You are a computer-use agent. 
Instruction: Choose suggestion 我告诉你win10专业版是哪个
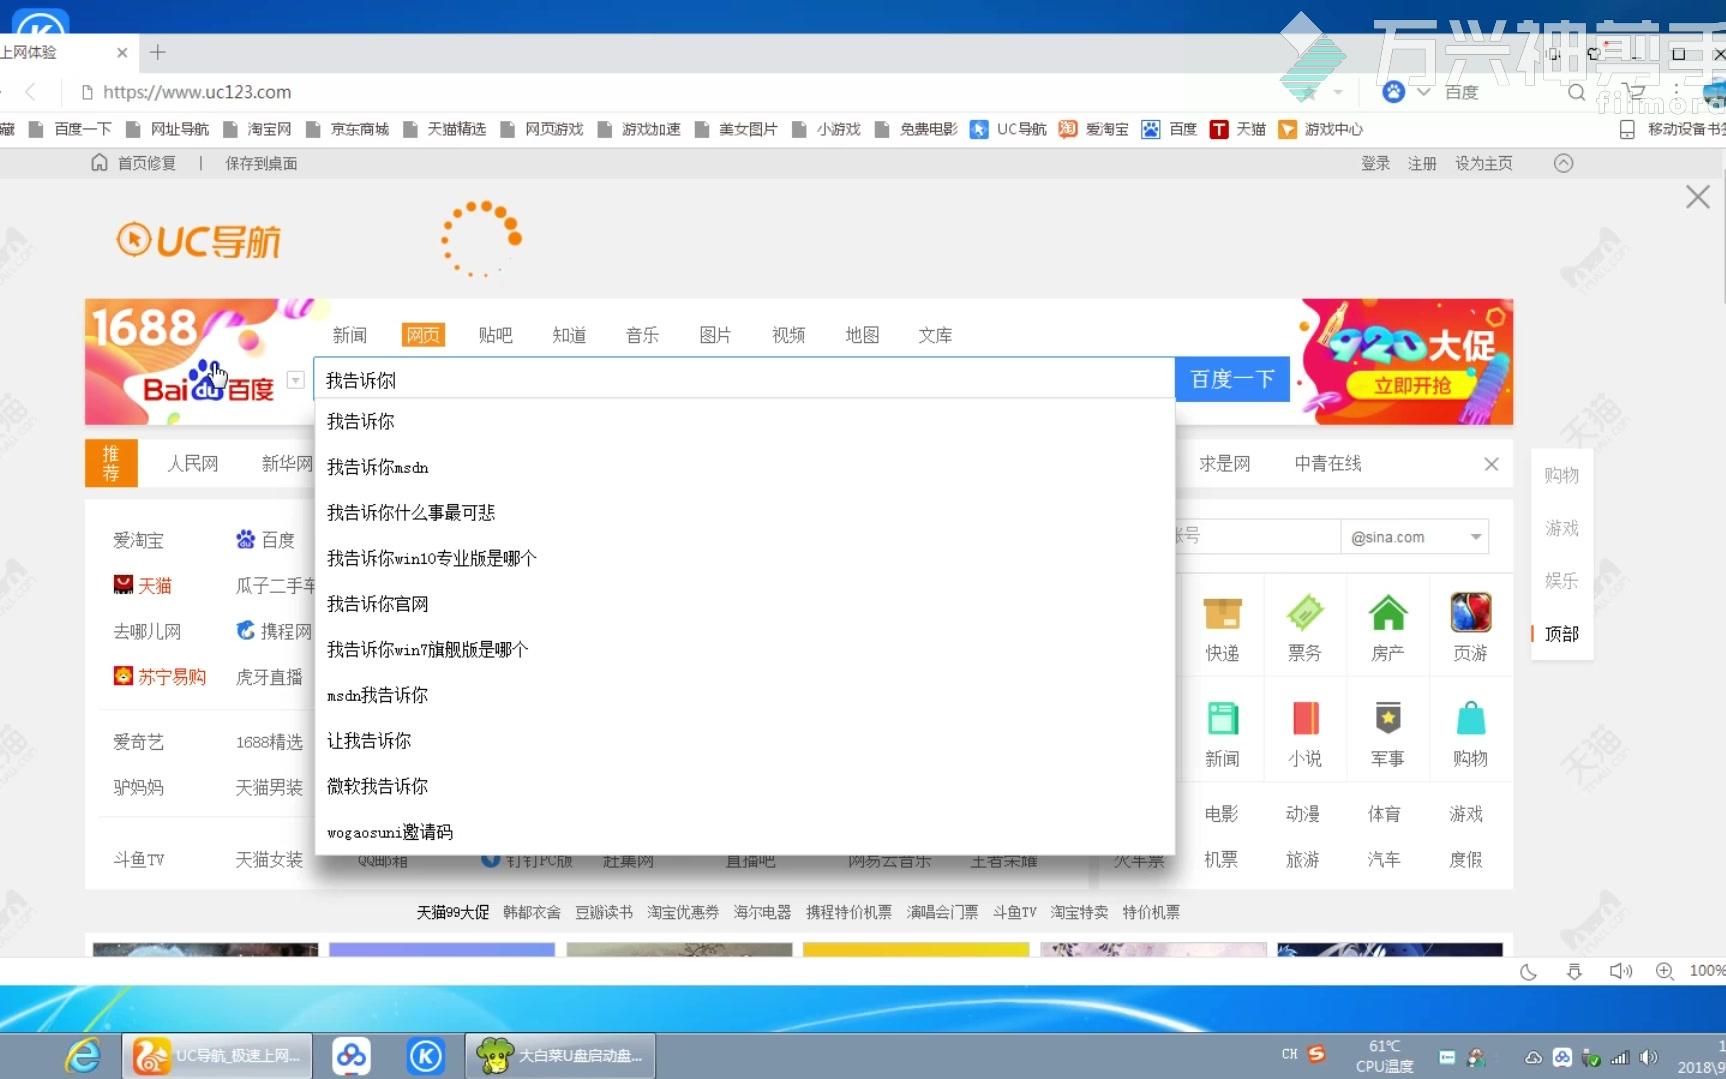coord(745,558)
